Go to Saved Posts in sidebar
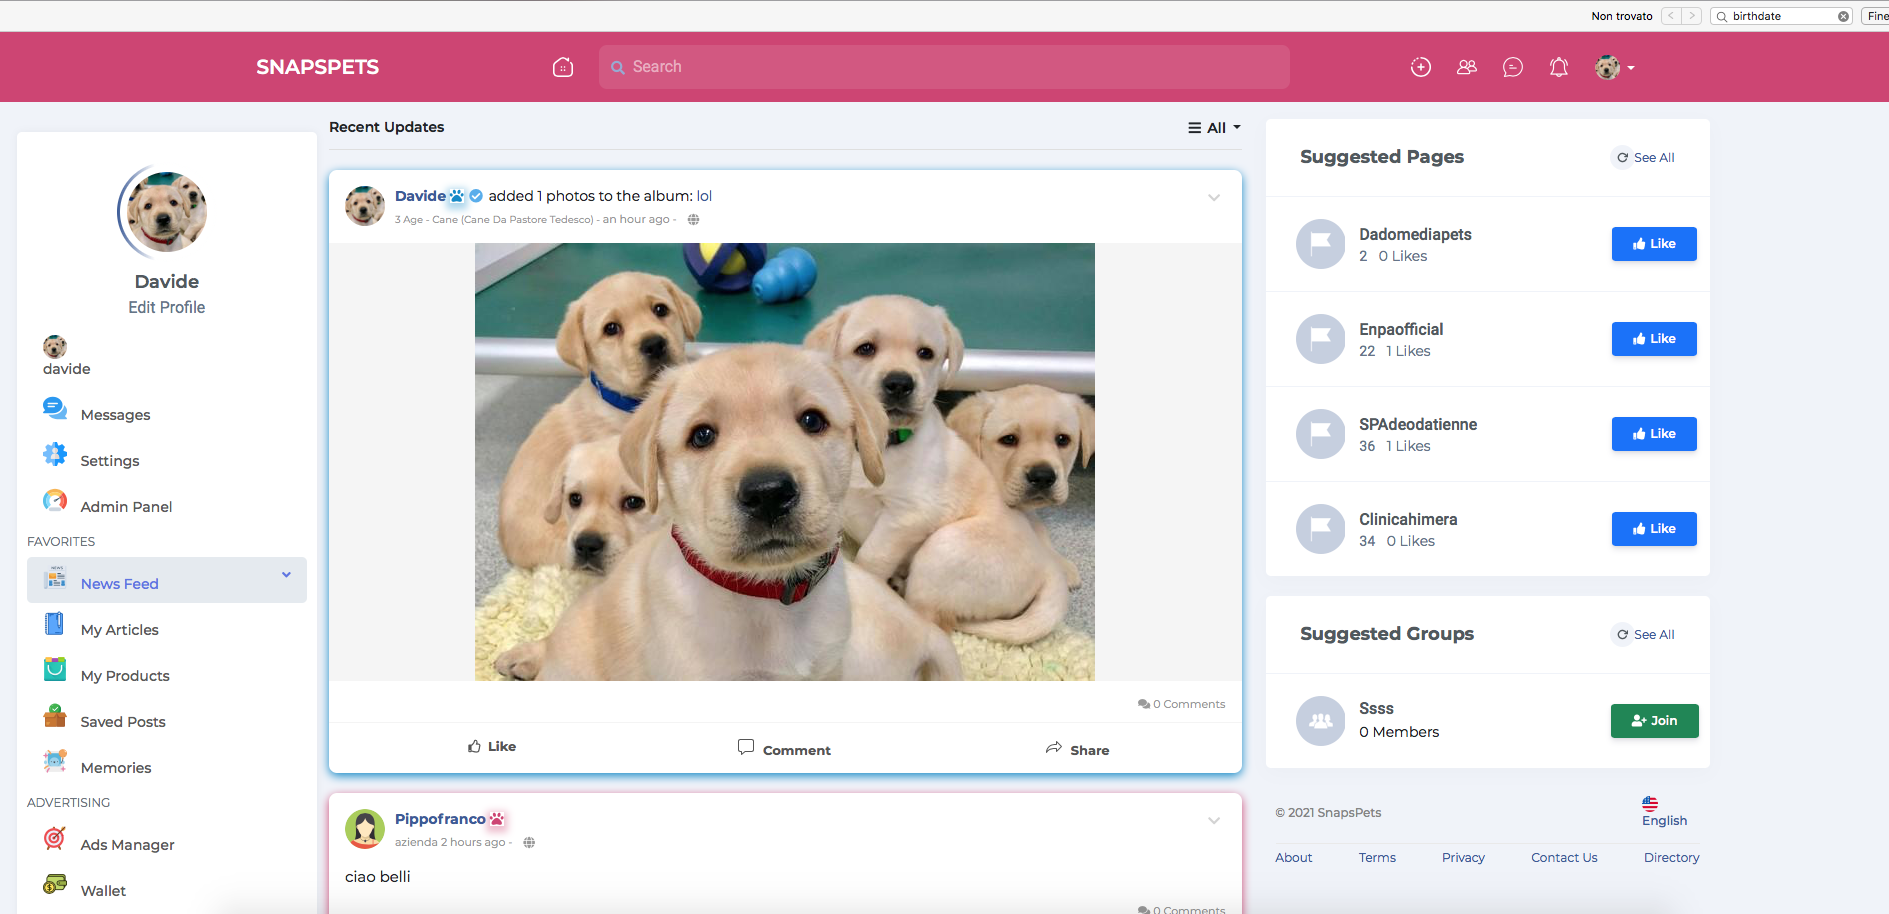The height and width of the screenshot is (914, 1889). click(122, 722)
